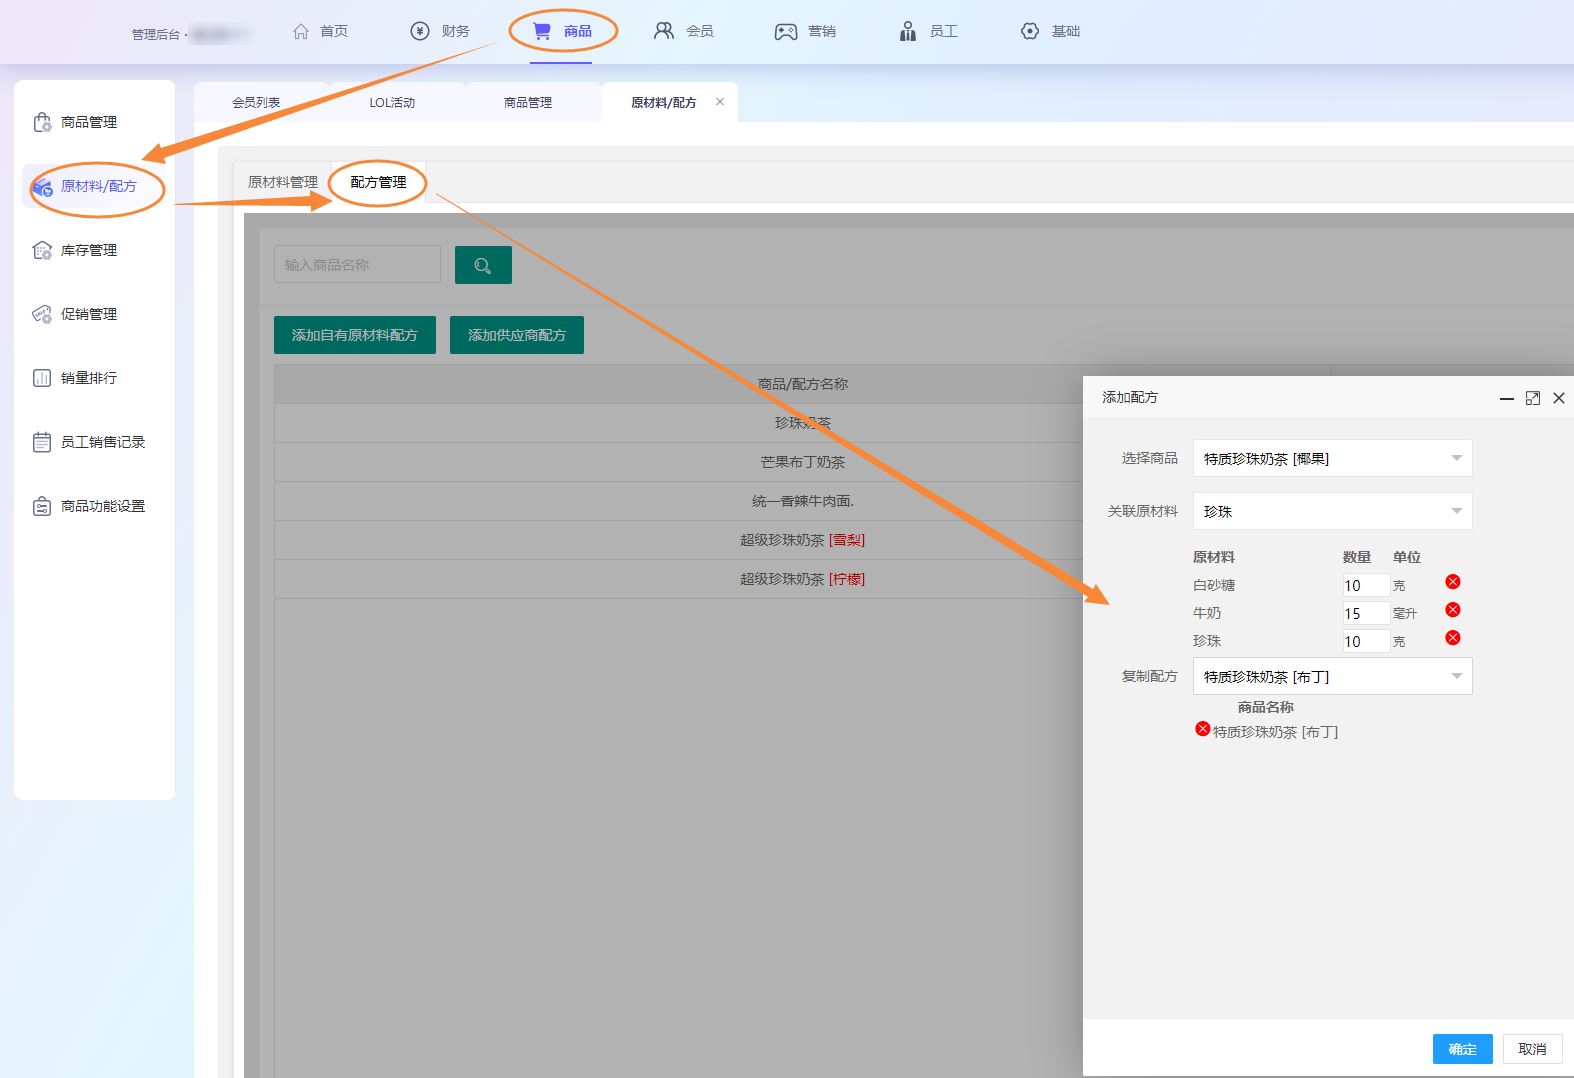Image resolution: width=1574 pixels, height=1078 pixels.
Task: Go to 财务 in top navigation
Action: coord(441,31)
